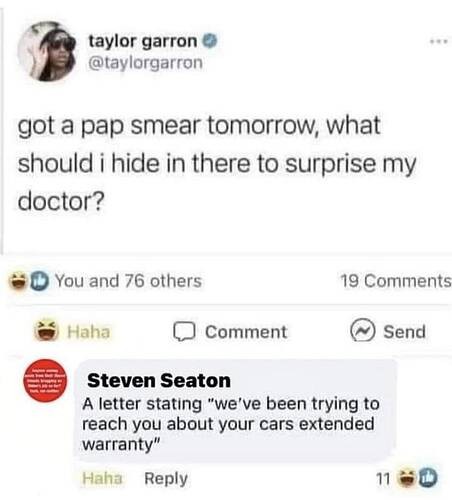Open the 'You and 76 others' reactions list

tap(128, 281)
